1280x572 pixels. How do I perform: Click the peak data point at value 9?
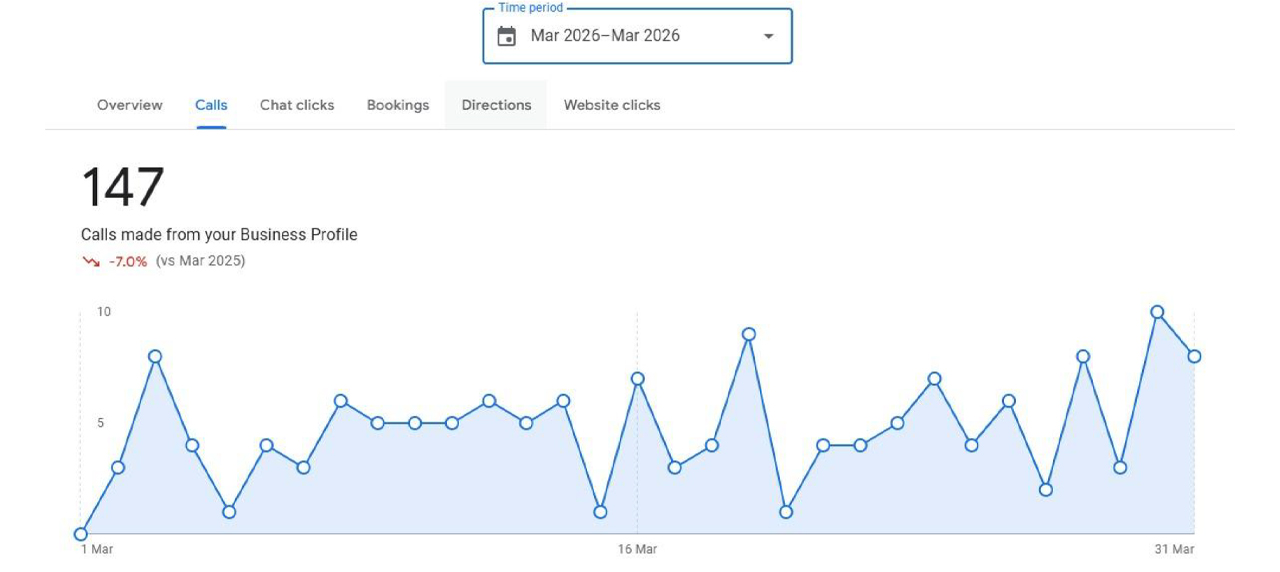point(749,334)
